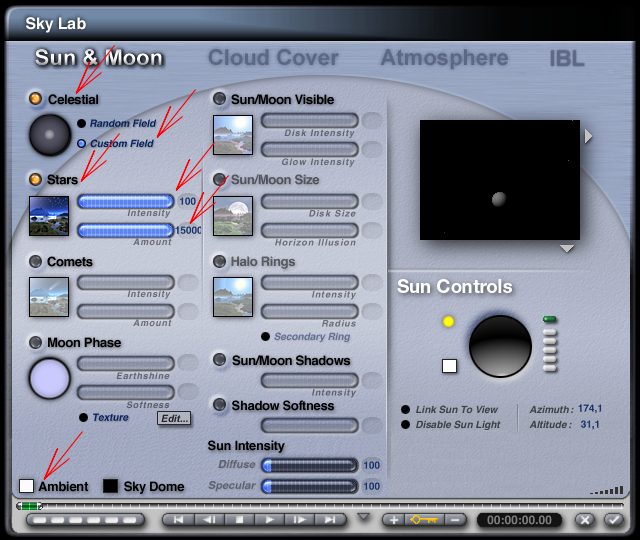The image size is (640, 540).
Task: Click the 00:00:00.00 timecode display
Action: tap(519, 520)
